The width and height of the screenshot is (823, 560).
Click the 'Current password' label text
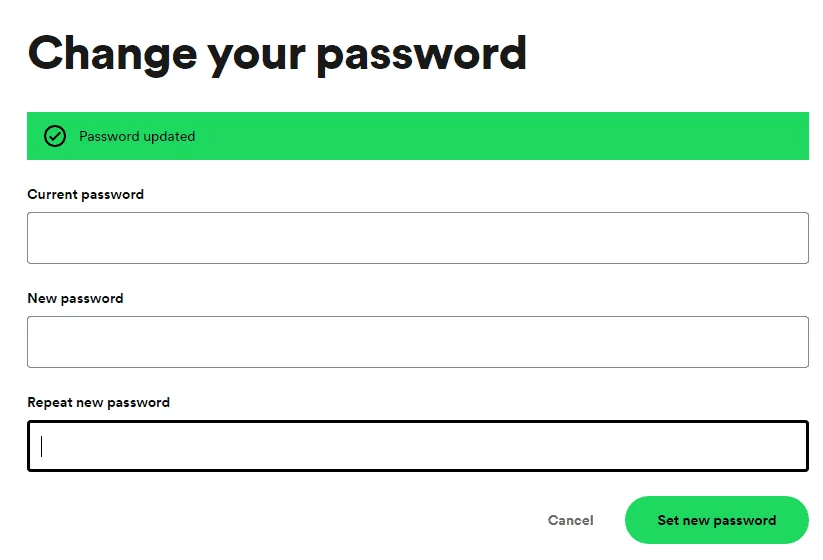coord(86,194)
